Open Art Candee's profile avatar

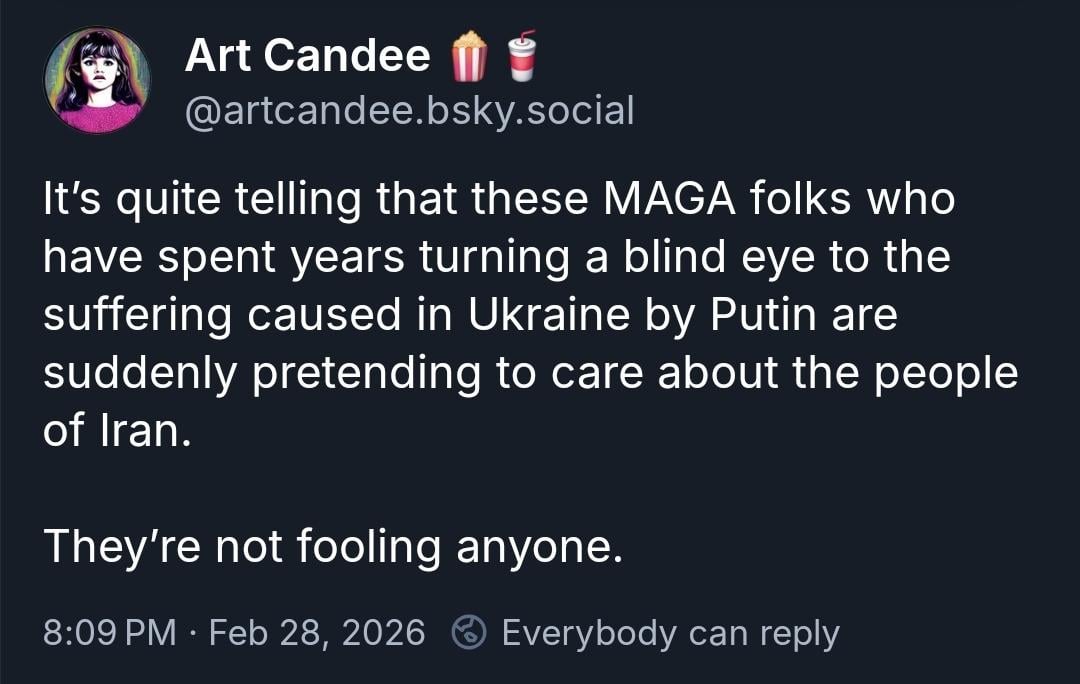coord(97,80)
